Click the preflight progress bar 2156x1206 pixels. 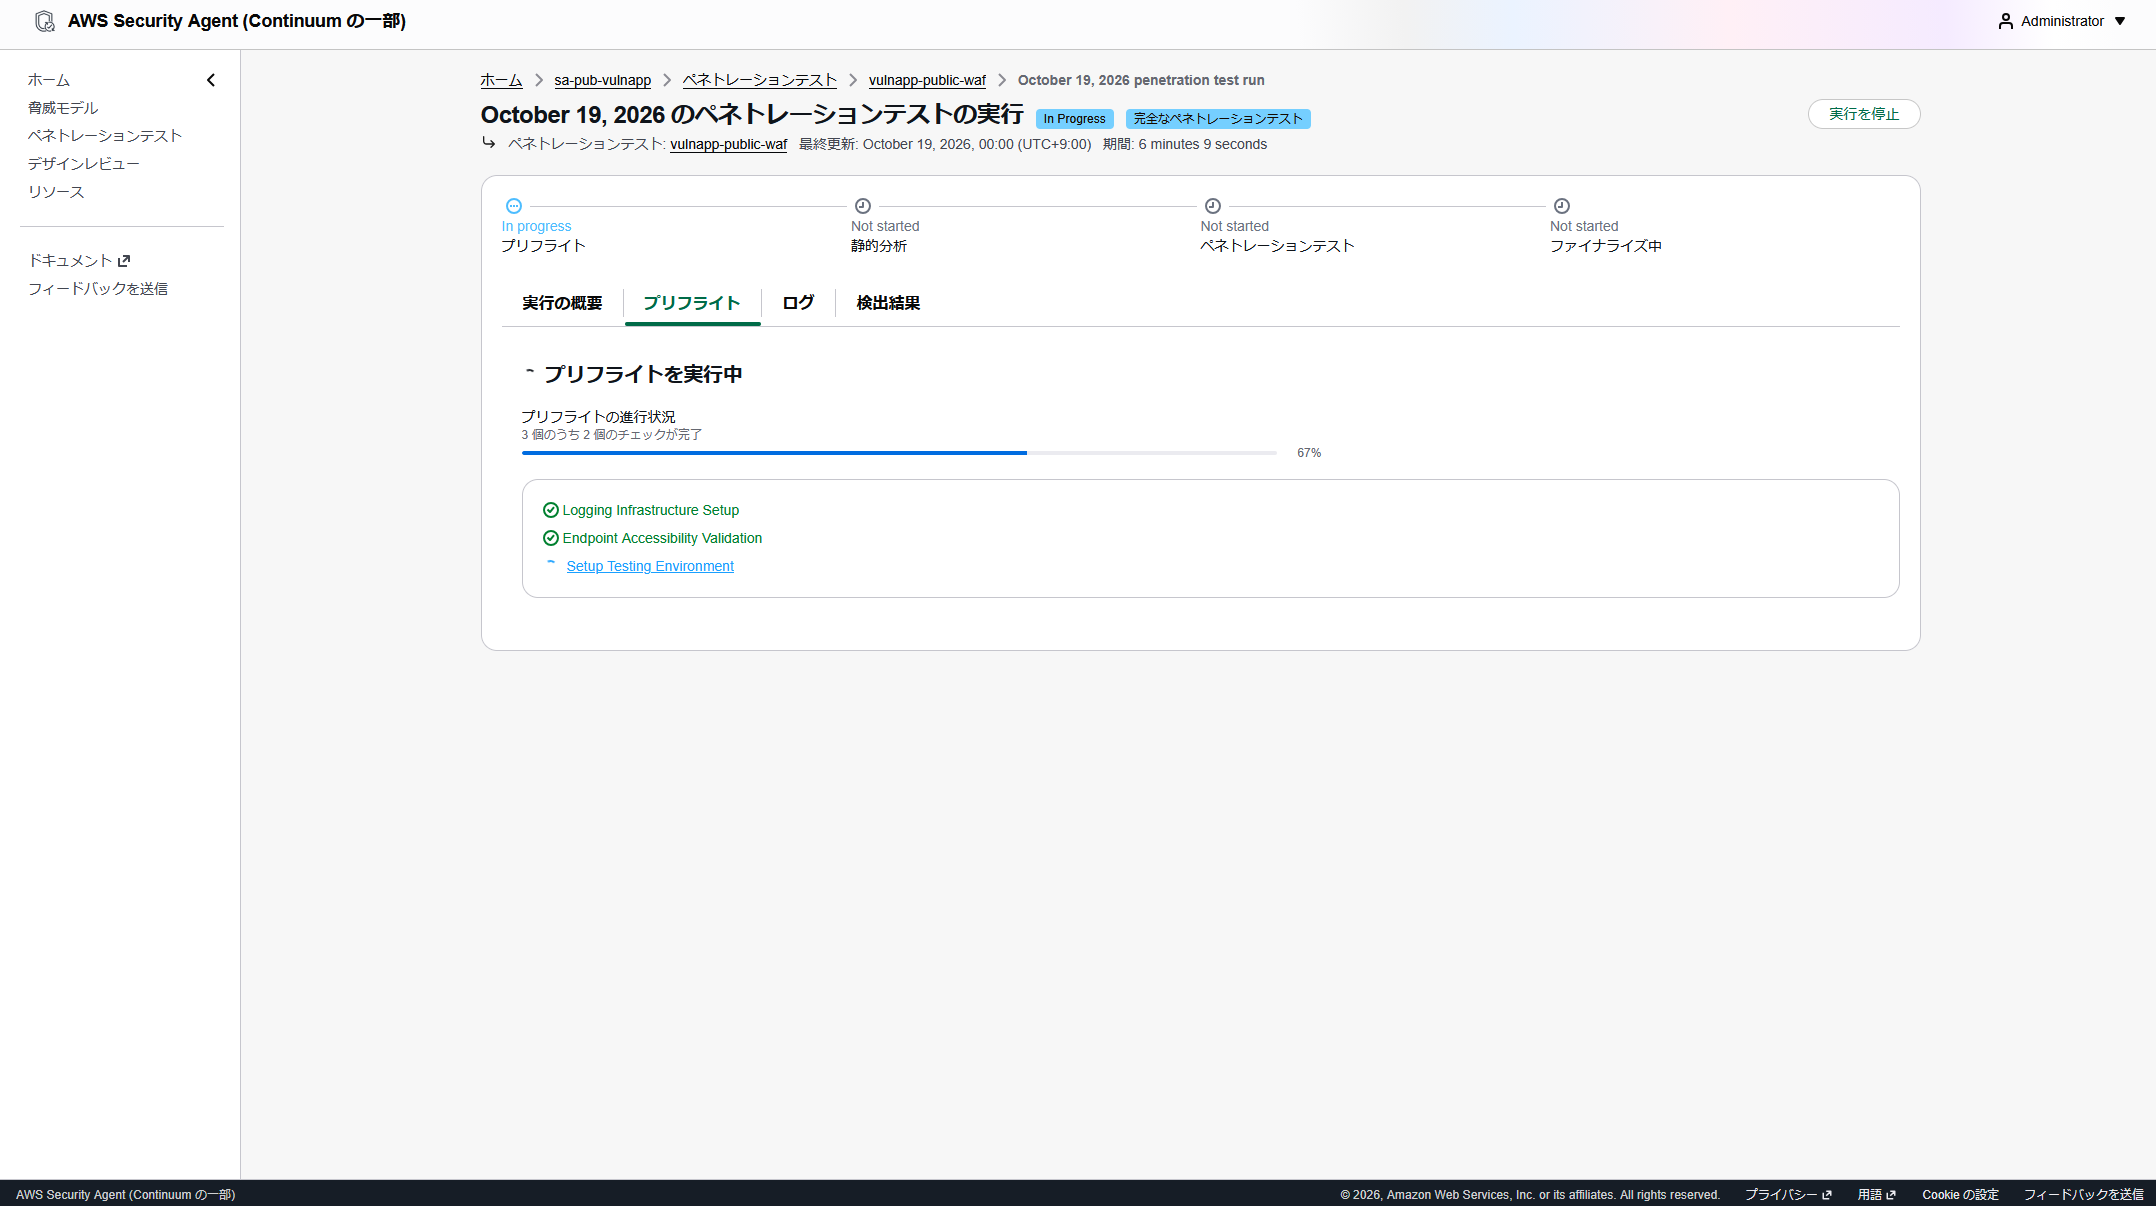click(x=899, y=453)
